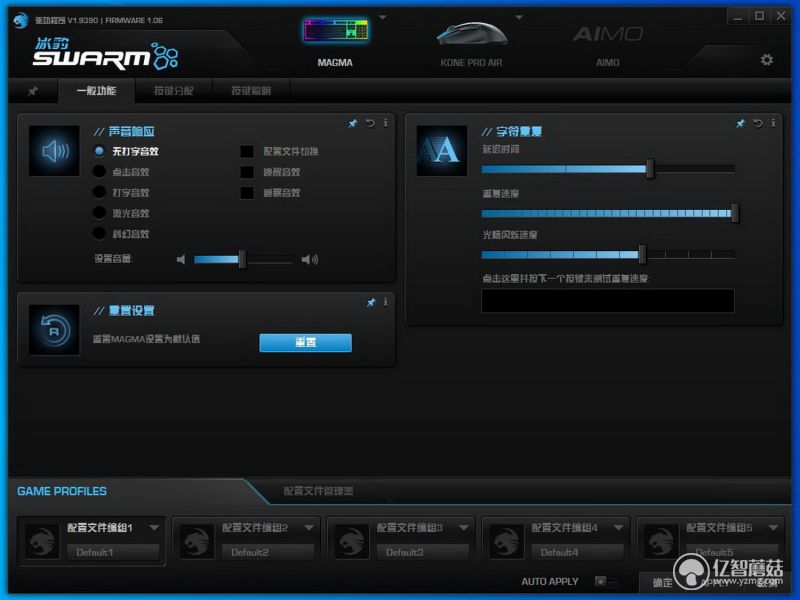The image size is (800, 600).
Task: Click the blue 重置 reset button
Action: (306, 343)
